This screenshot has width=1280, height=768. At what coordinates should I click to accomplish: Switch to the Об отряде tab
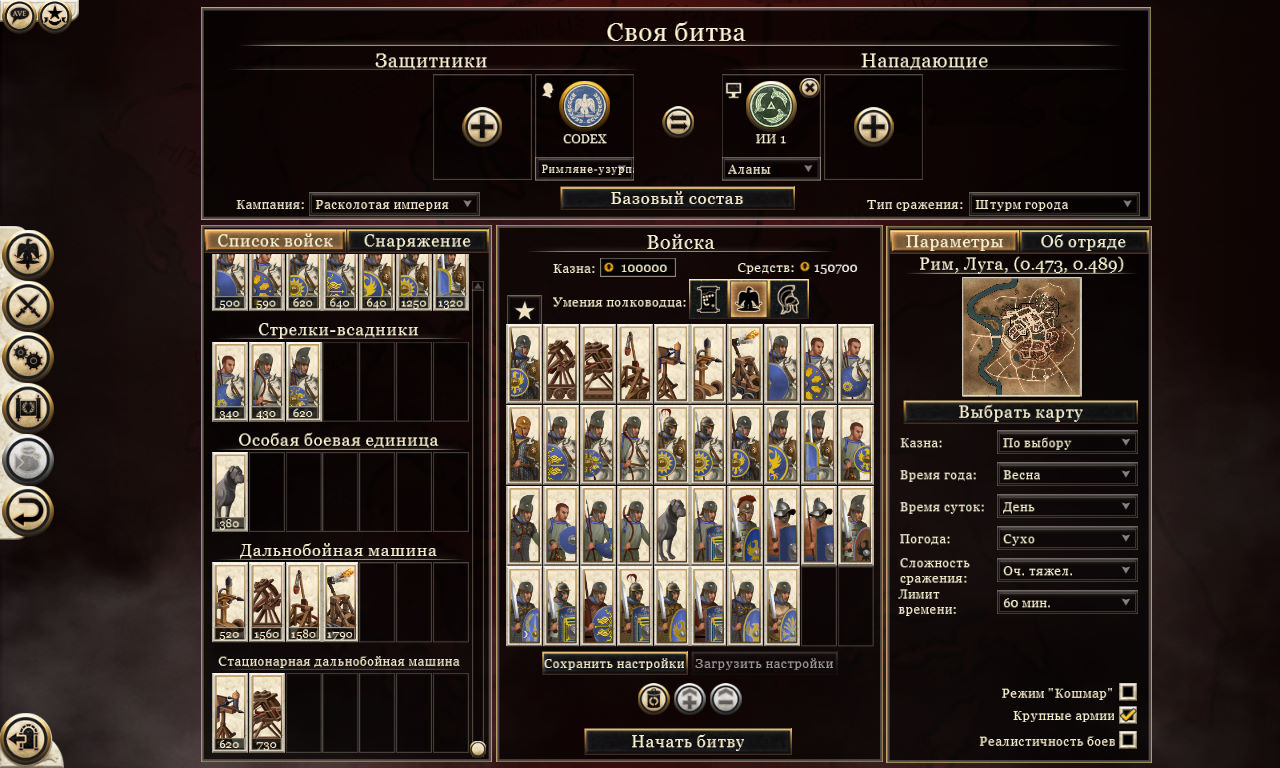(1083, 242)
